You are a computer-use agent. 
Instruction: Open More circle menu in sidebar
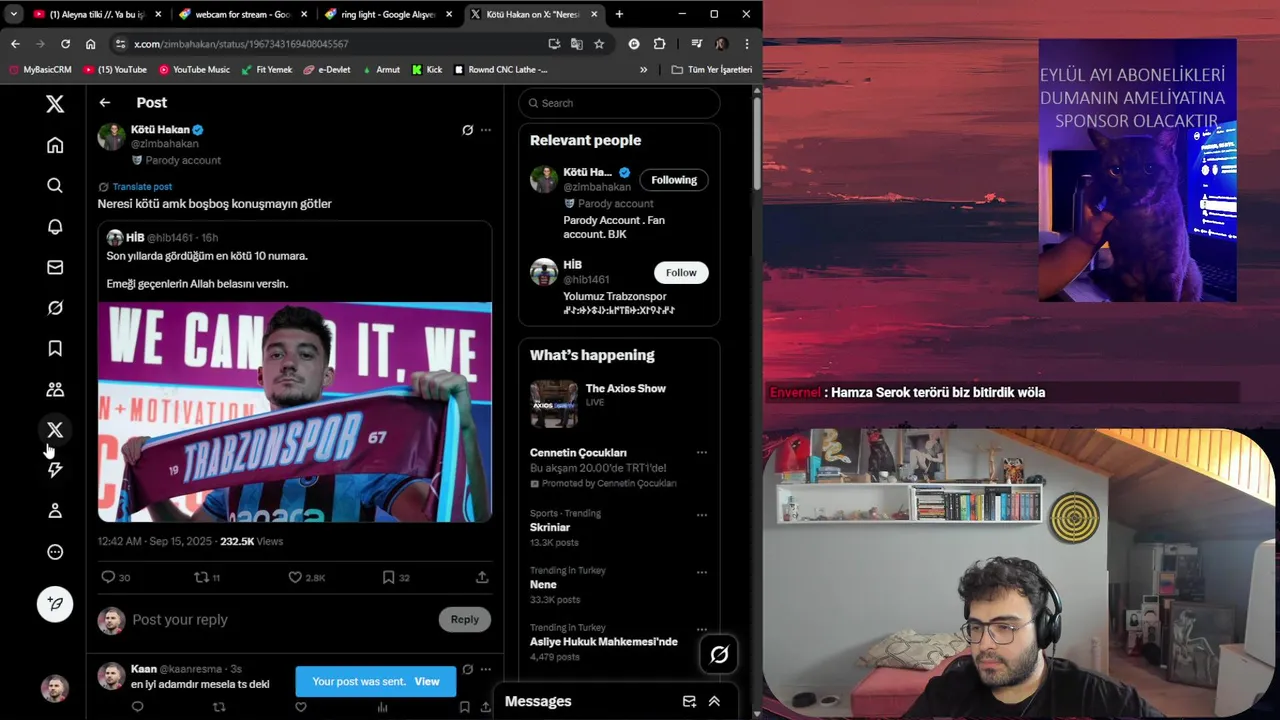pos(55,552)
